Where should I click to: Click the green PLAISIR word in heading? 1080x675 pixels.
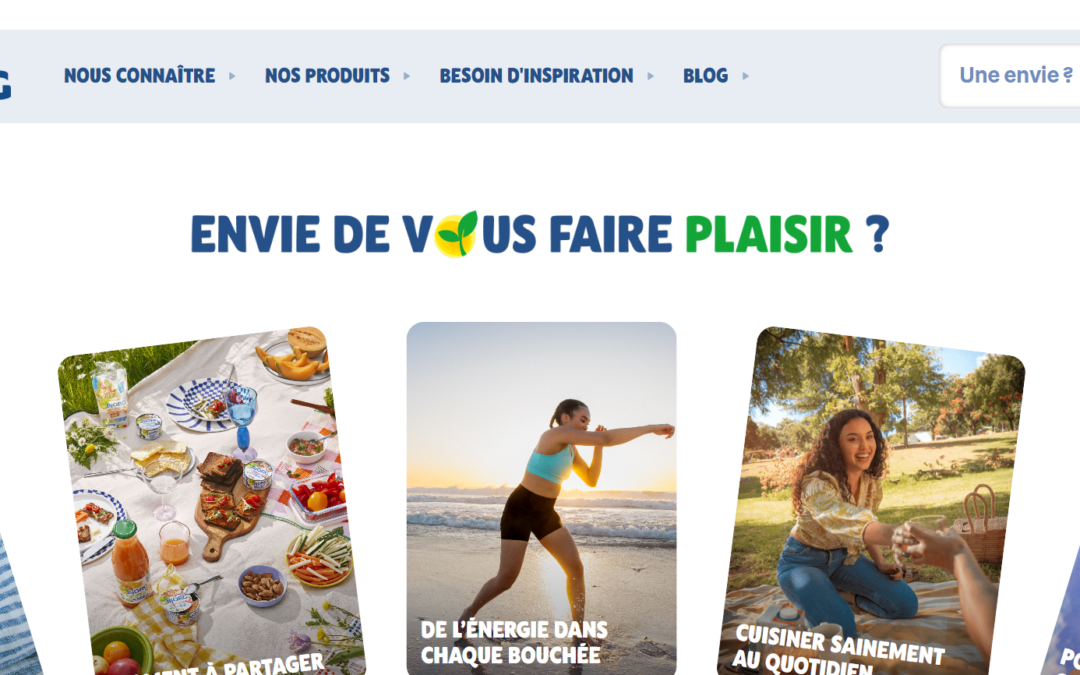pos(769,235)
